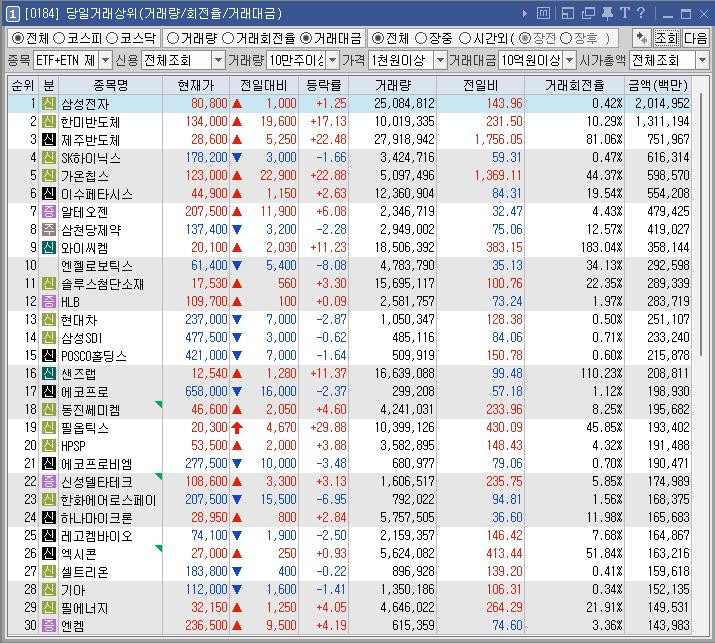Click the black badge beside POSCO홀딩스
The height and width of the screenshot is (643, 715).
(49, 355)
